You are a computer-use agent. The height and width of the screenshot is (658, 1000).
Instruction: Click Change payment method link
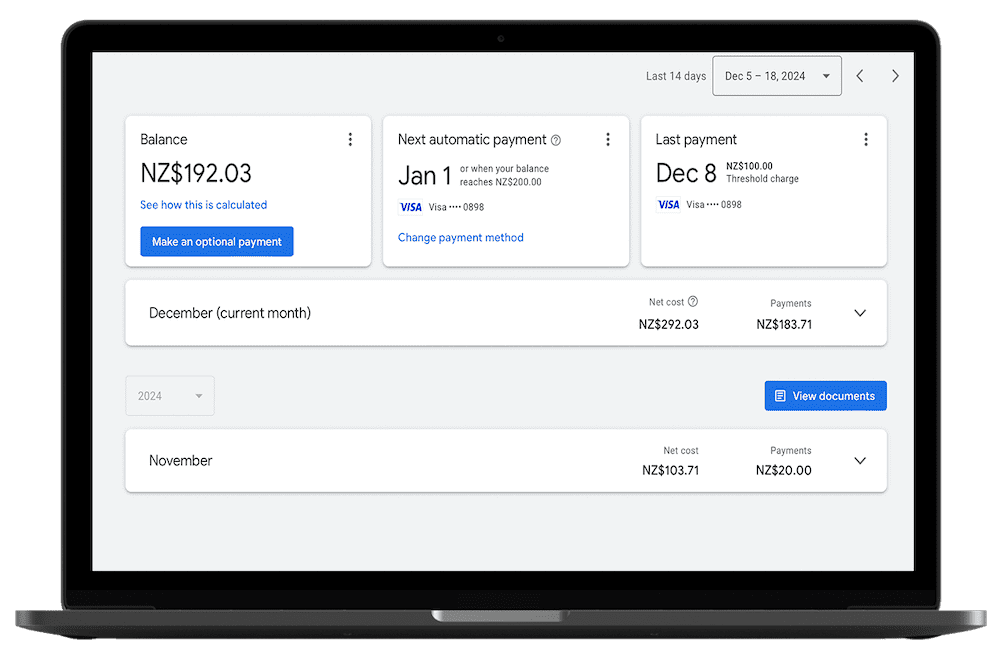point(460,238)
